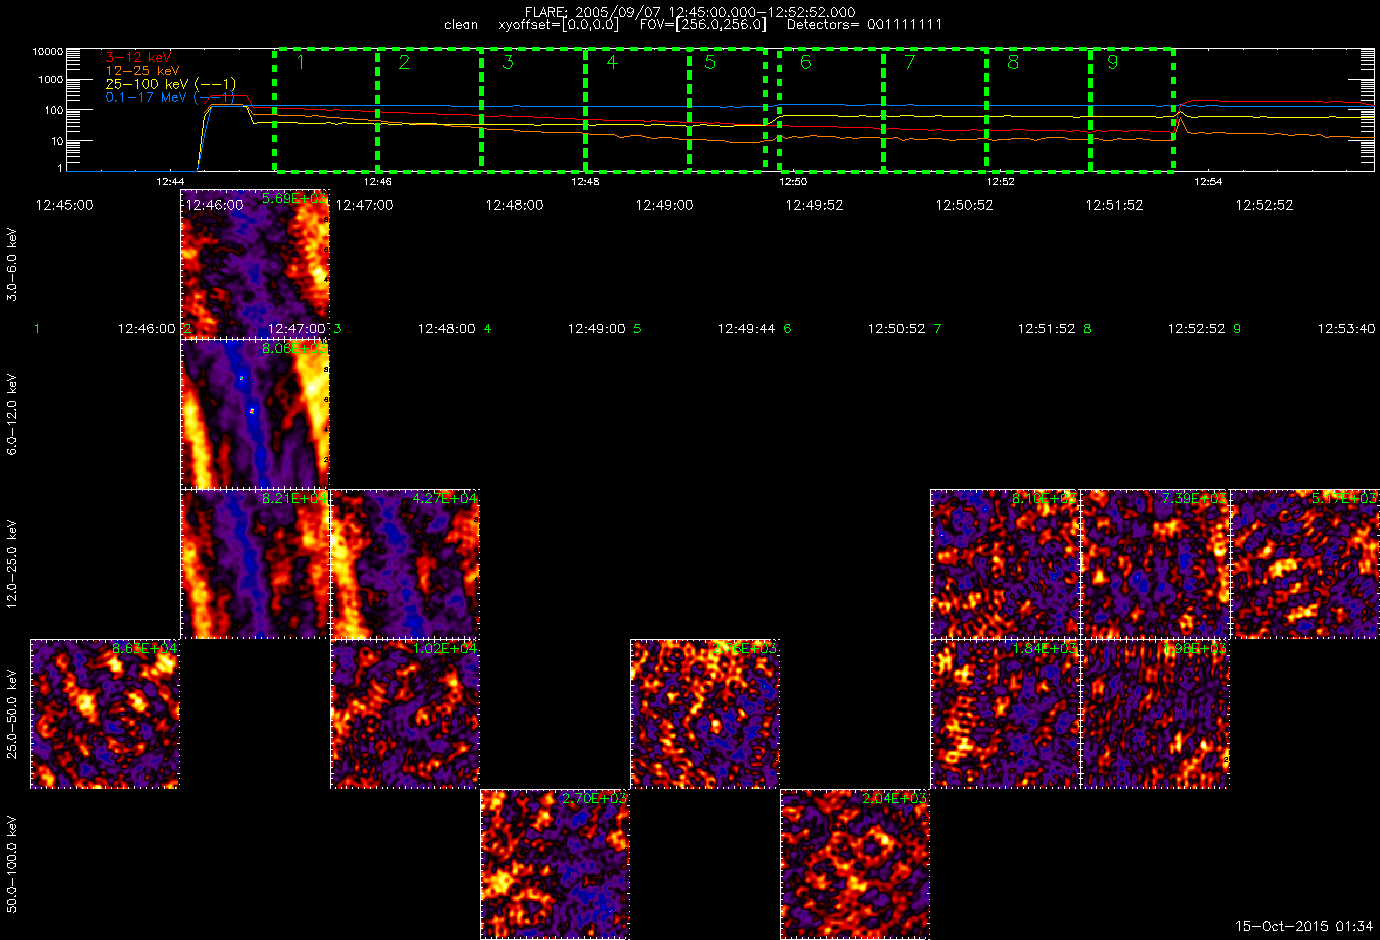
Task: Click the Detectors= 001111111 text
Action: click(864, 24)
